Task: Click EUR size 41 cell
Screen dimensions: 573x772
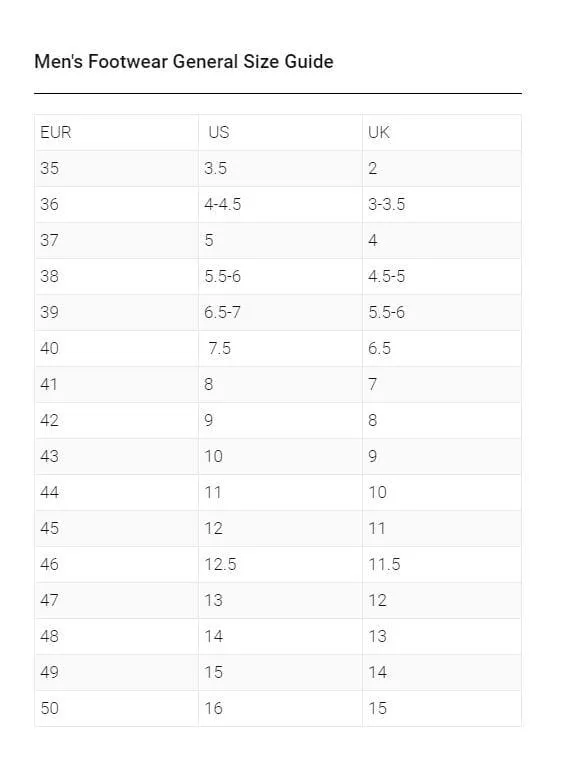Action: pyautogui.click(x=116, y=384)
